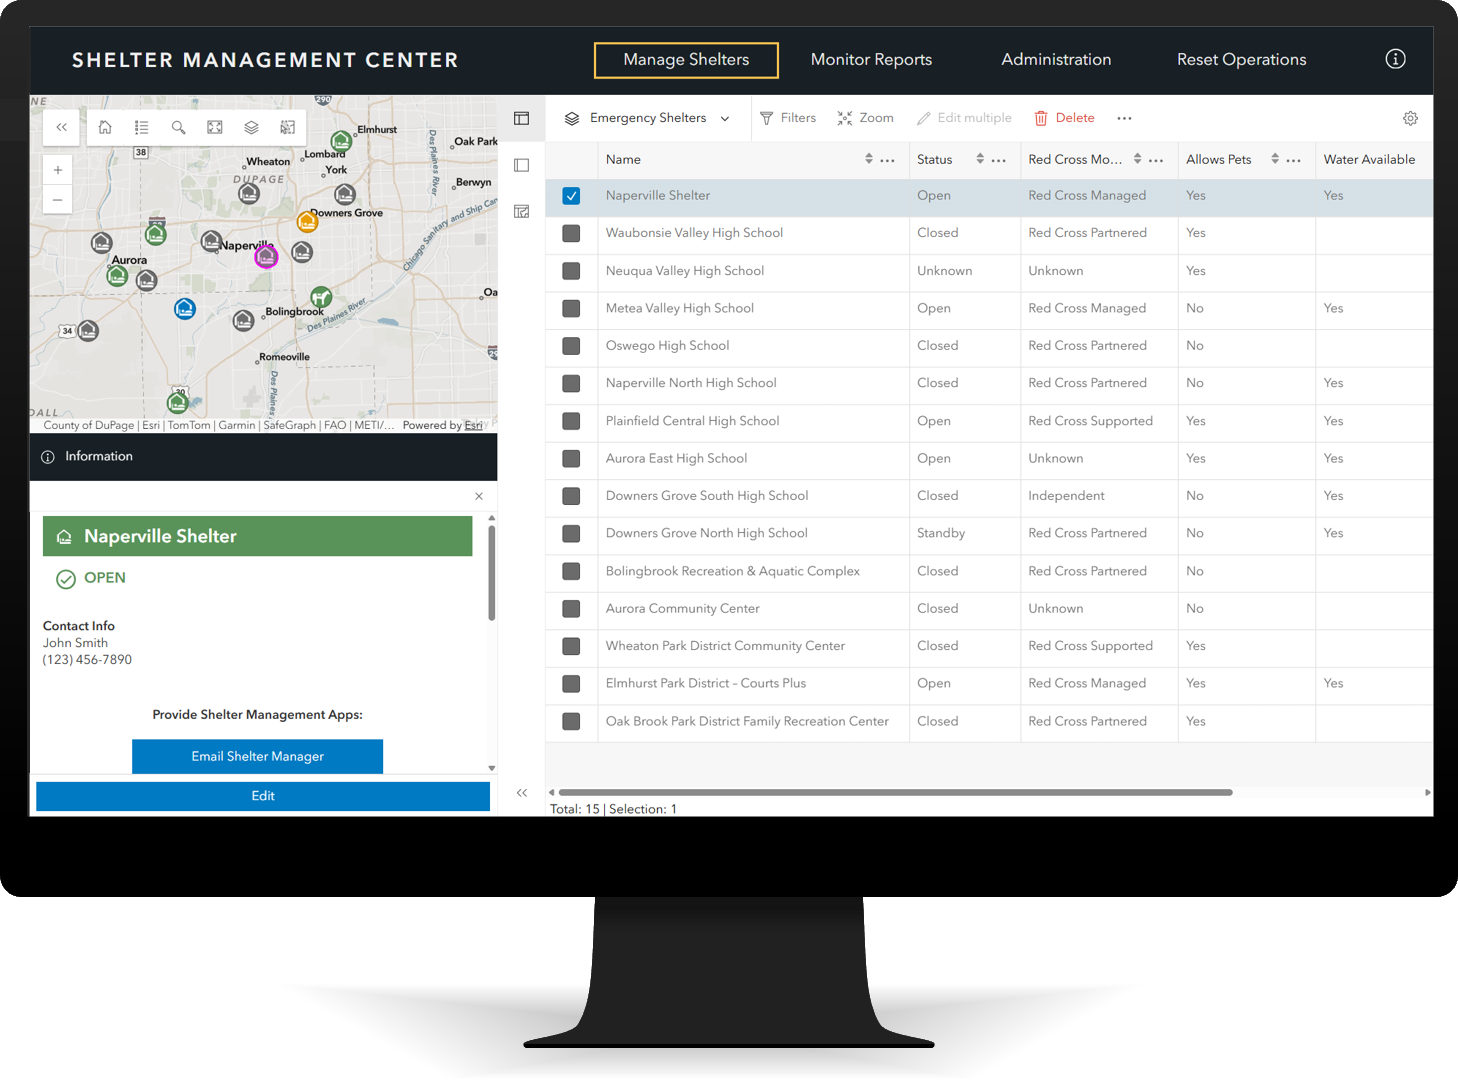The width and height of the screenshot is (1458, 1082).
Task: Open the table settings gear icon
Action: coord(1411,118)
